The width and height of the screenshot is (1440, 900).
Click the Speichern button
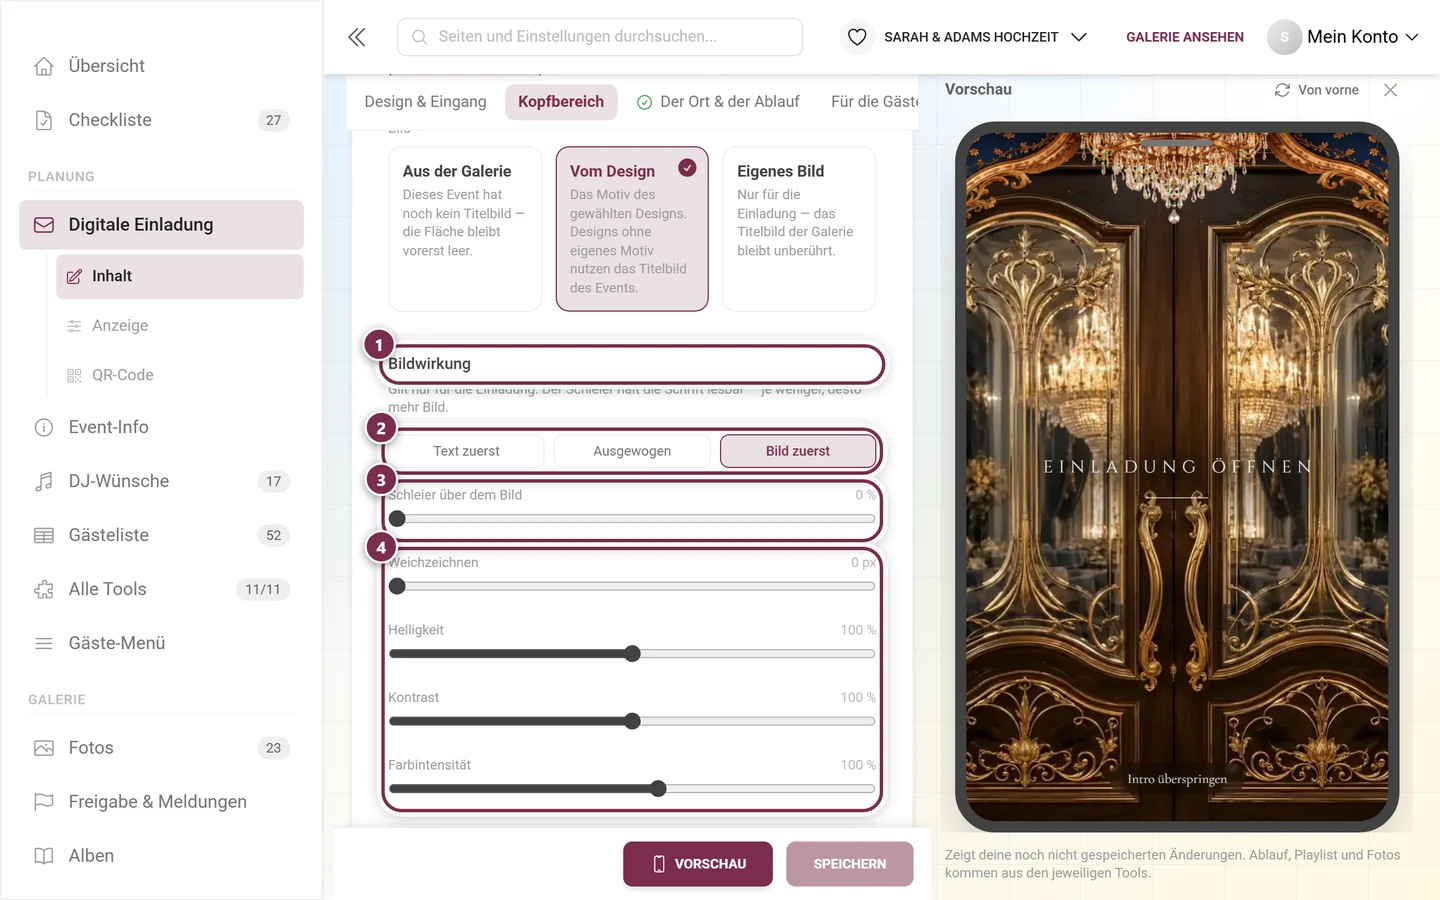coord(850,864)
